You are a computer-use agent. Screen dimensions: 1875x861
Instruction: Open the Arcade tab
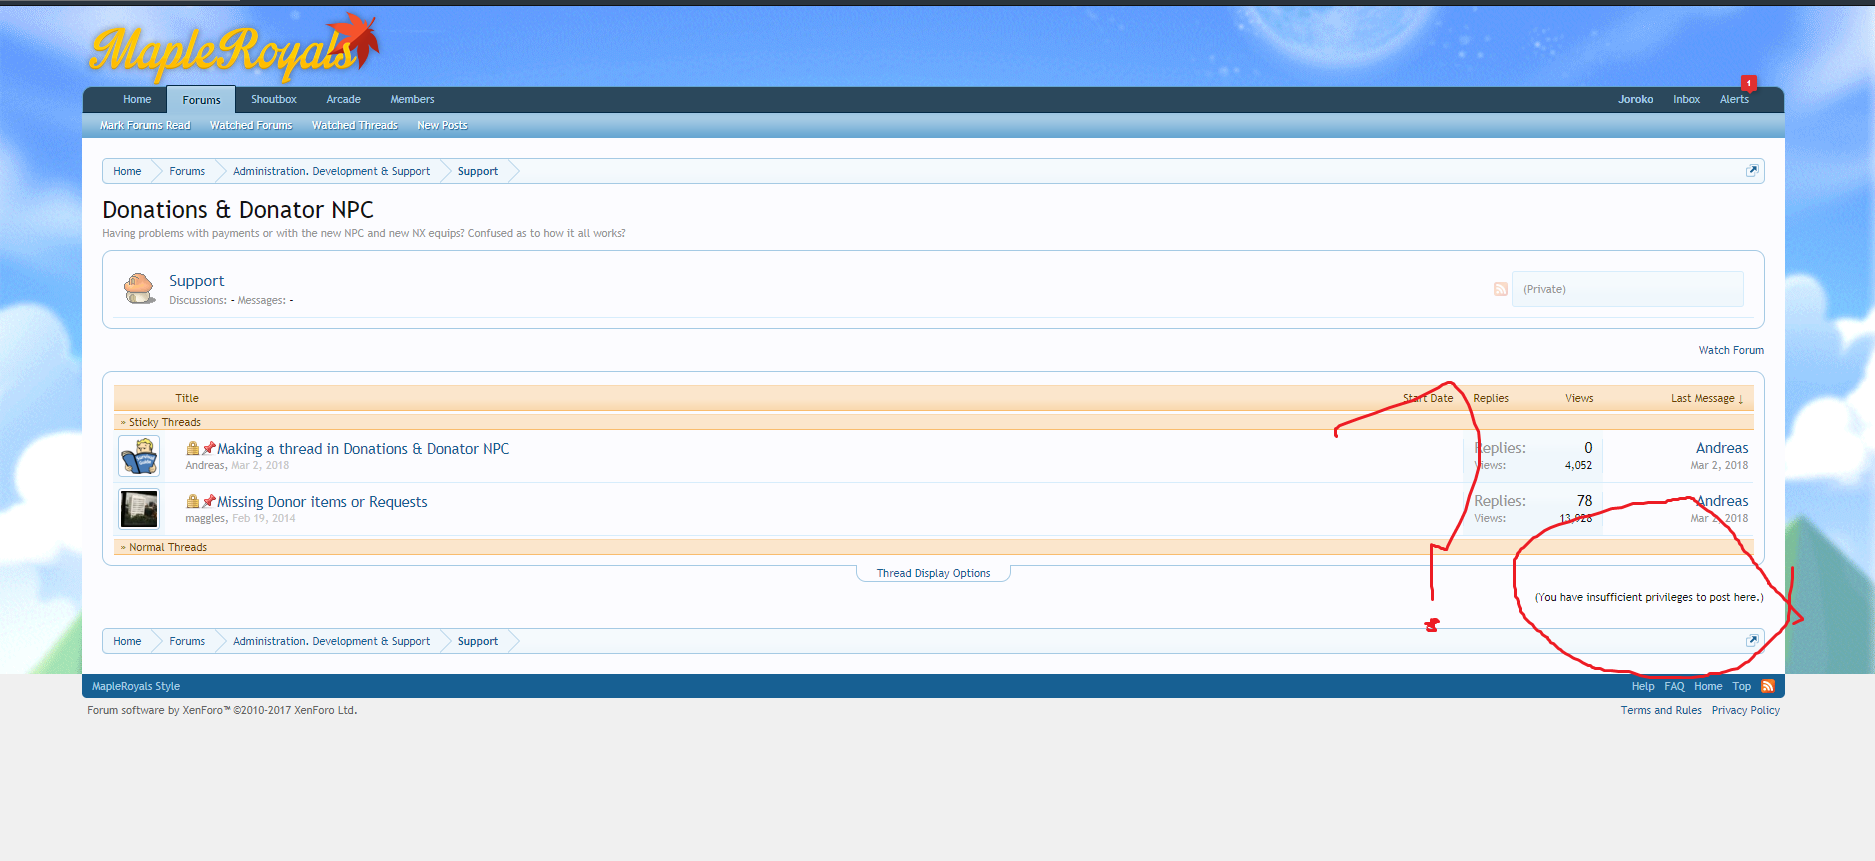[x=343, y=99]
